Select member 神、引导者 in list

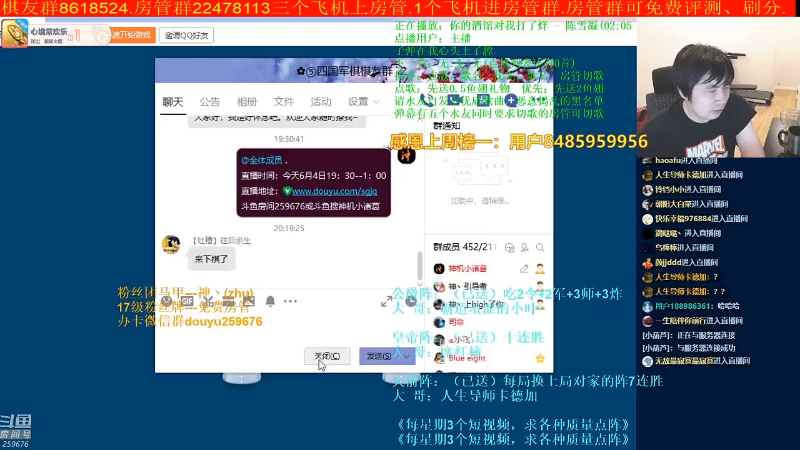(467, 286)
